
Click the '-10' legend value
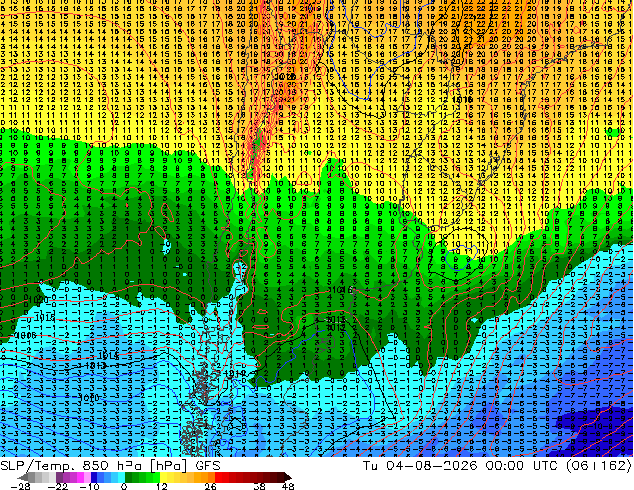pos(89,486)
